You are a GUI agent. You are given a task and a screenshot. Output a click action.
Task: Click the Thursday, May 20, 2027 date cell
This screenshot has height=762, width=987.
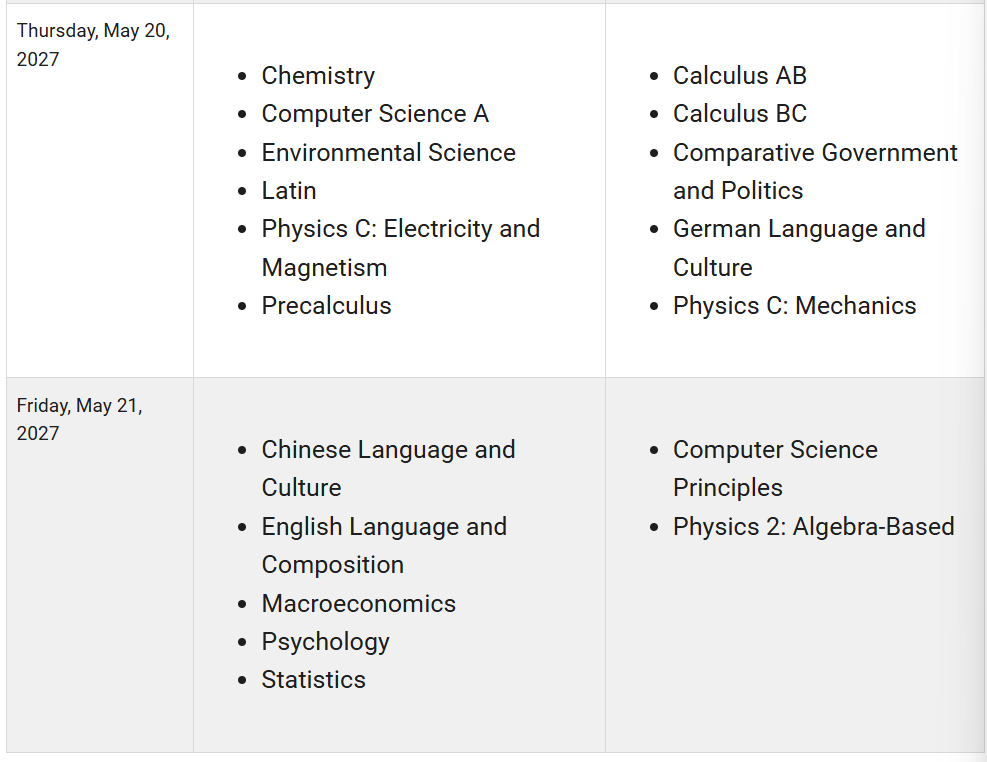click(99, 191)
